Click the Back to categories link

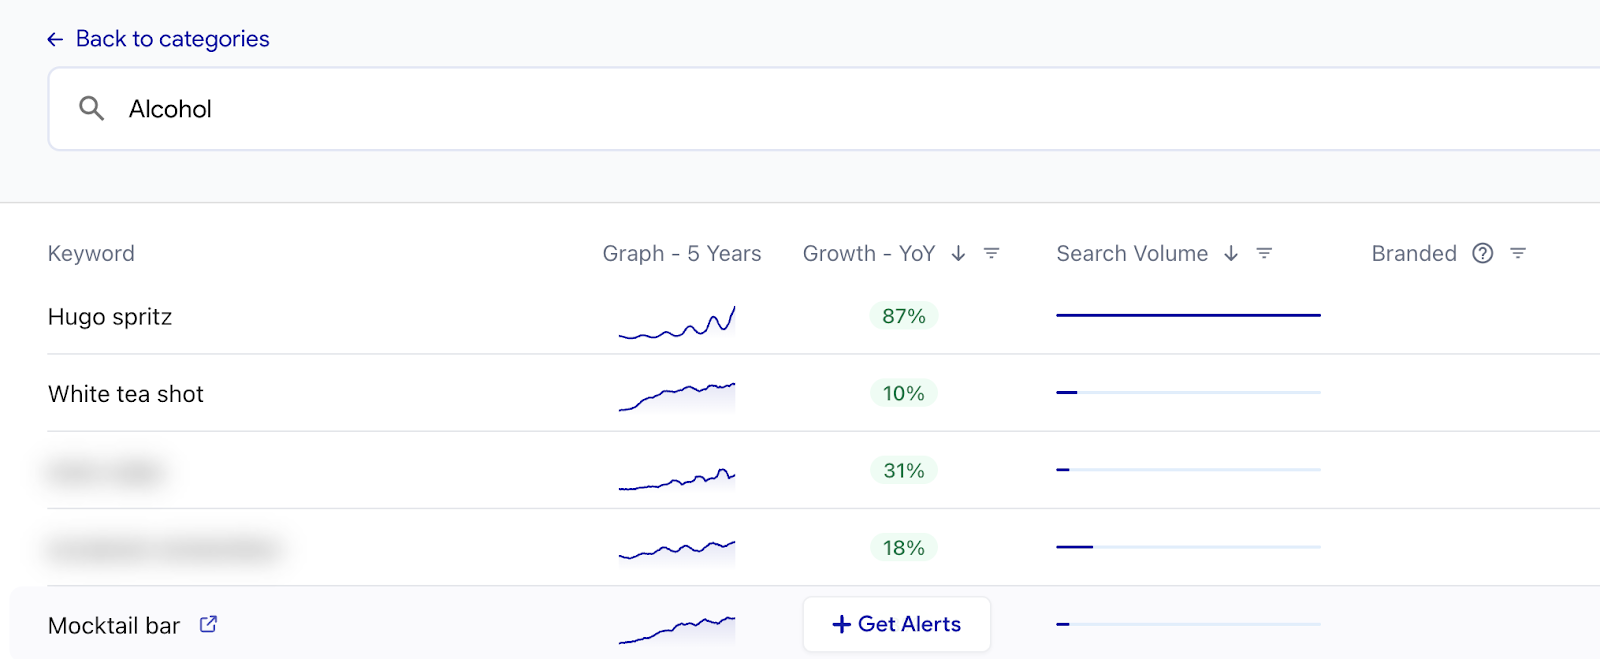tap(172, 39)
